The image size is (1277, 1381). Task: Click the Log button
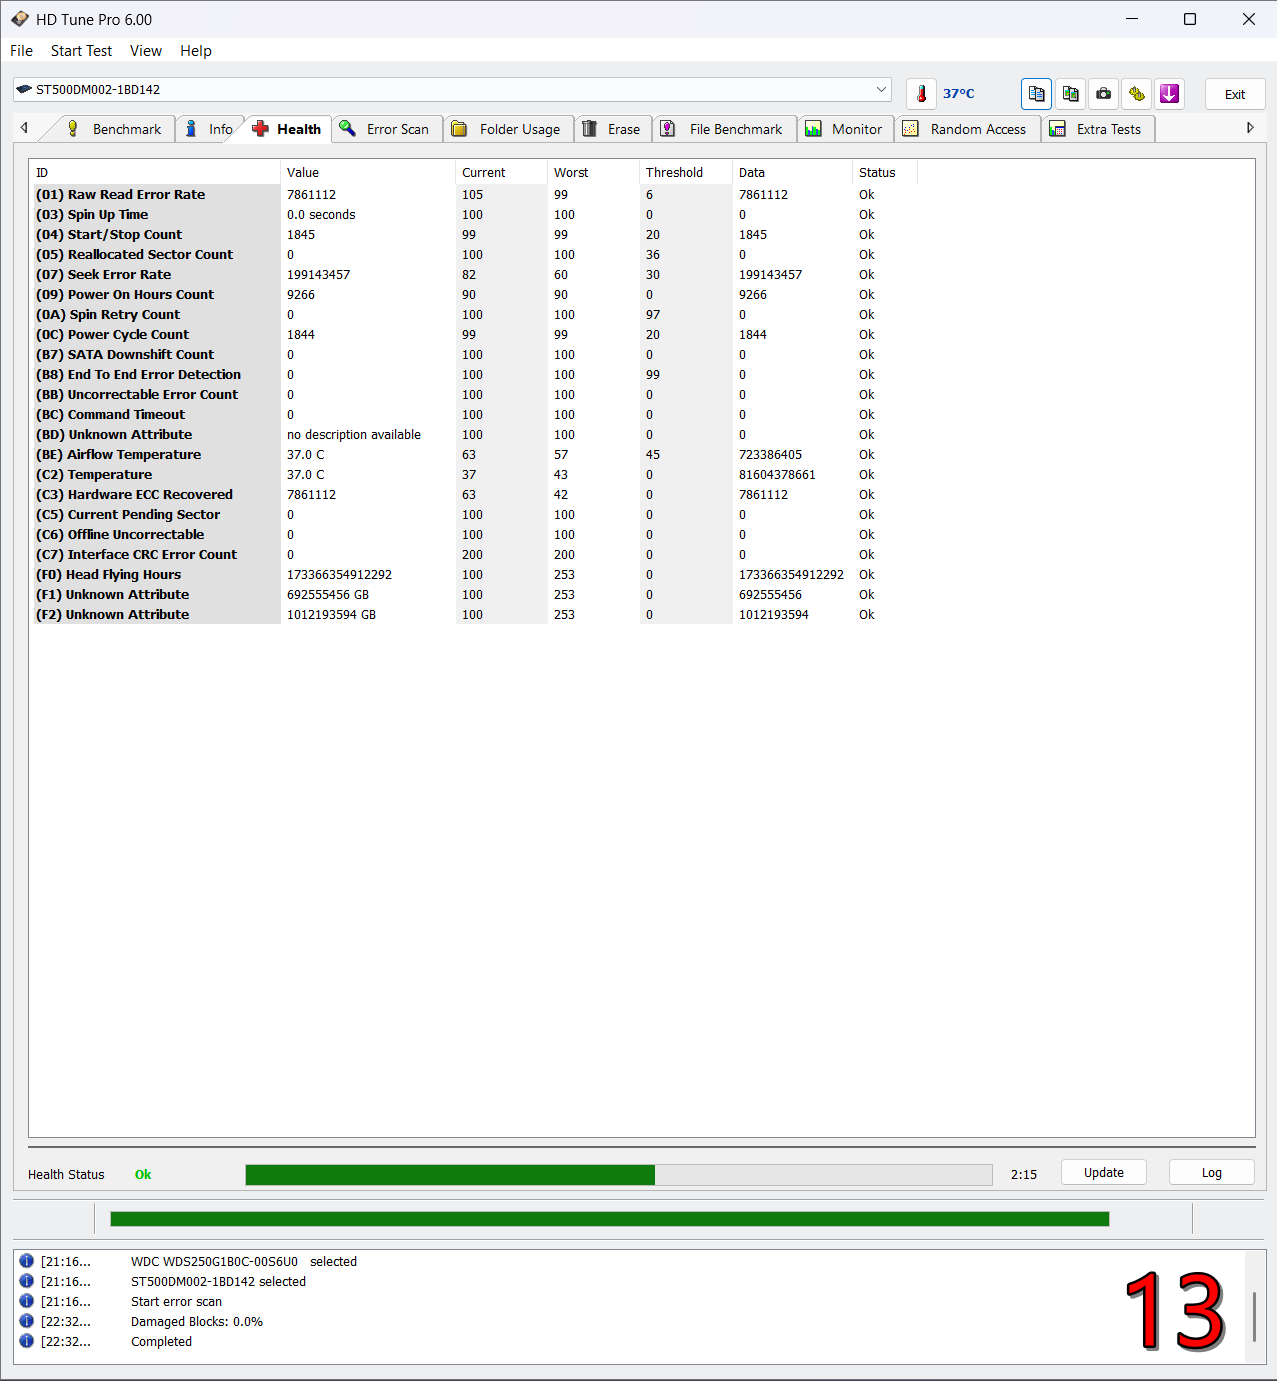[x=1211, y=1173]
